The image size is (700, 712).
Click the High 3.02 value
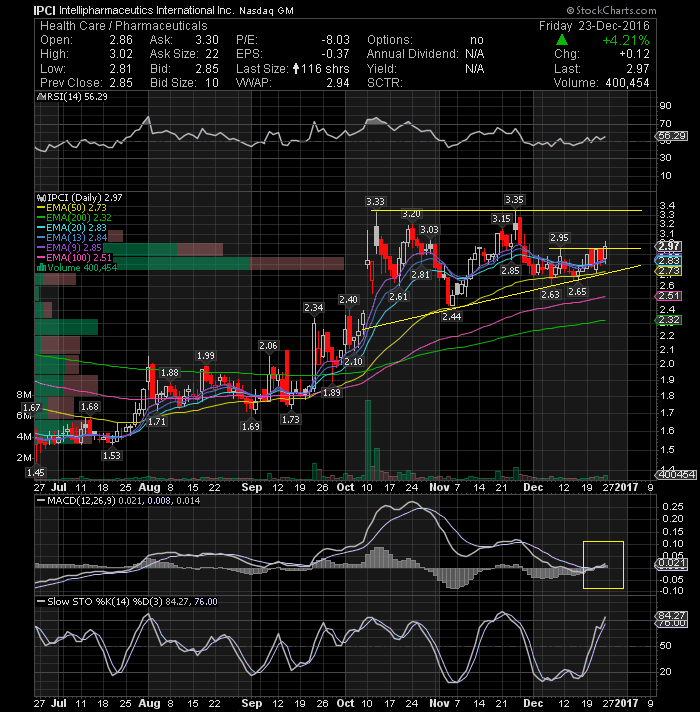point(121,54)
